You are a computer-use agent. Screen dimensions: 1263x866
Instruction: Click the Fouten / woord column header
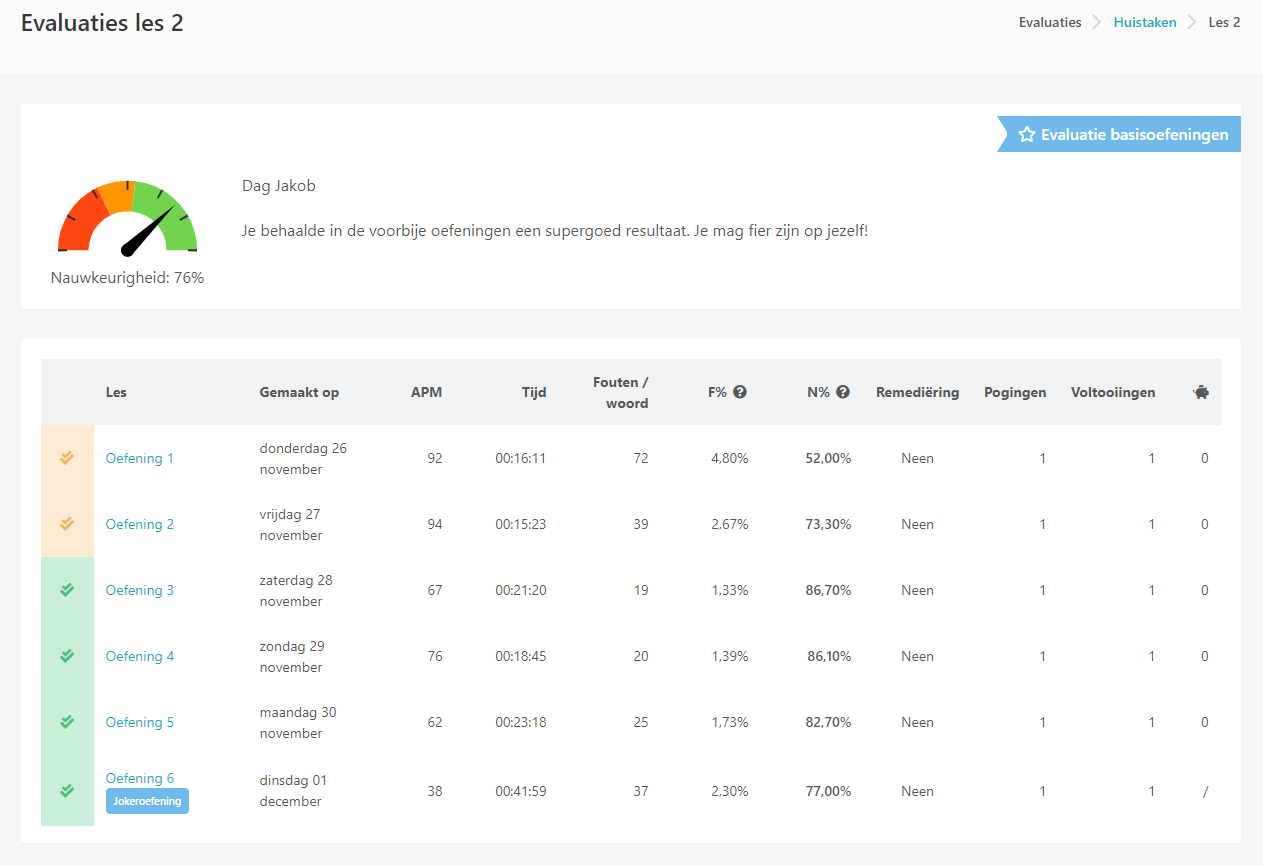click(621, 392)
